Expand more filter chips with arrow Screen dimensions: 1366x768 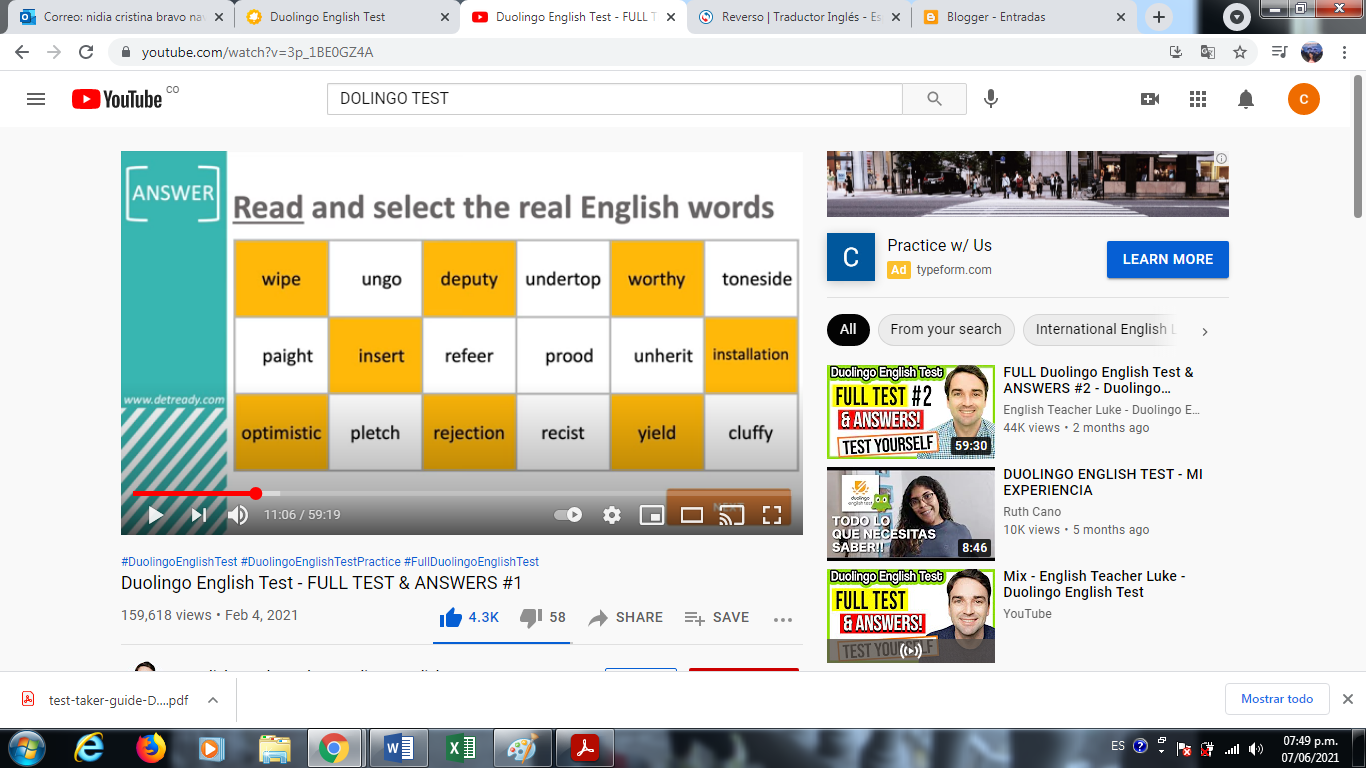[x=1205, y=330]
